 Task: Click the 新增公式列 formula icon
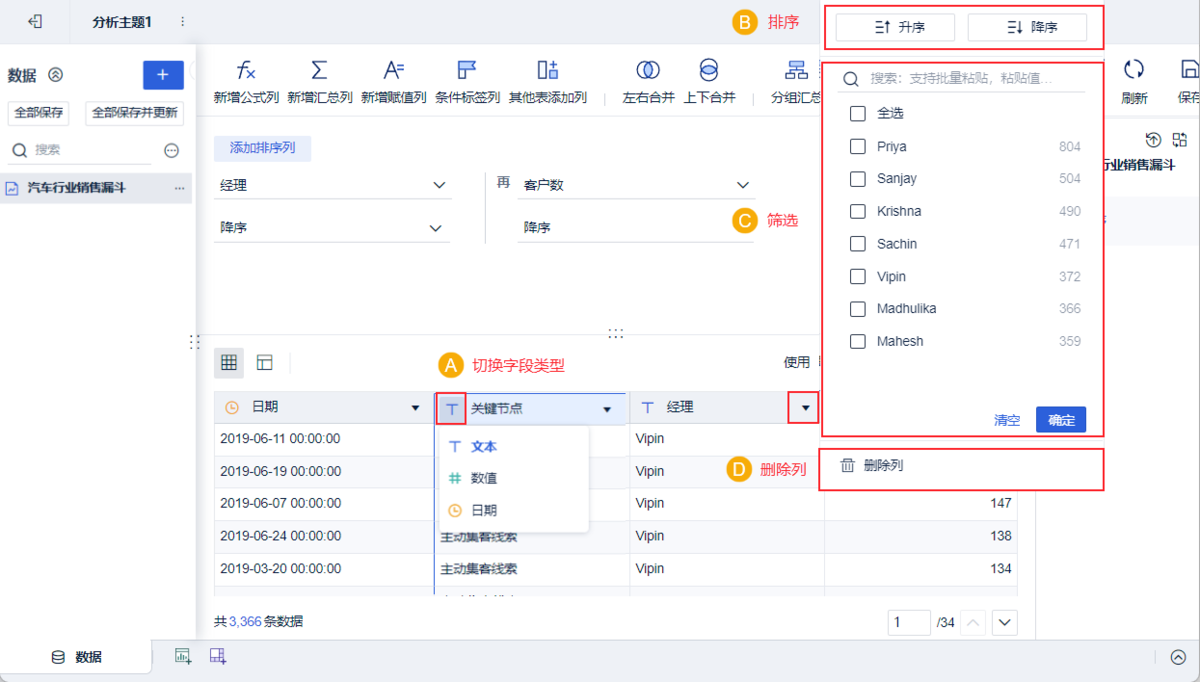[x=246, y=70]
